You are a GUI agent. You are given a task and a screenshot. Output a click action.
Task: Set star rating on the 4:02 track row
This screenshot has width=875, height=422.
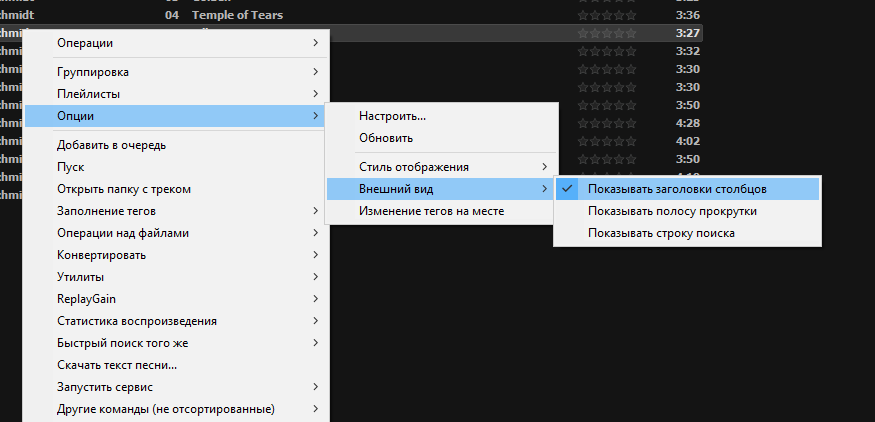click(607, 141)
